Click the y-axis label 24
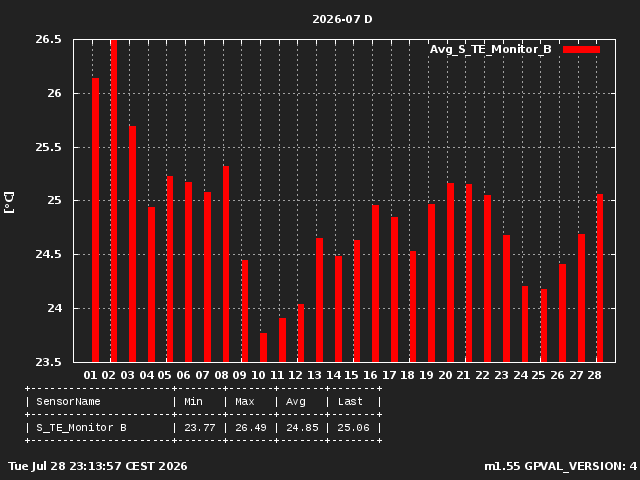The width and height of the screenshot is (640, 480). [55, 308]
